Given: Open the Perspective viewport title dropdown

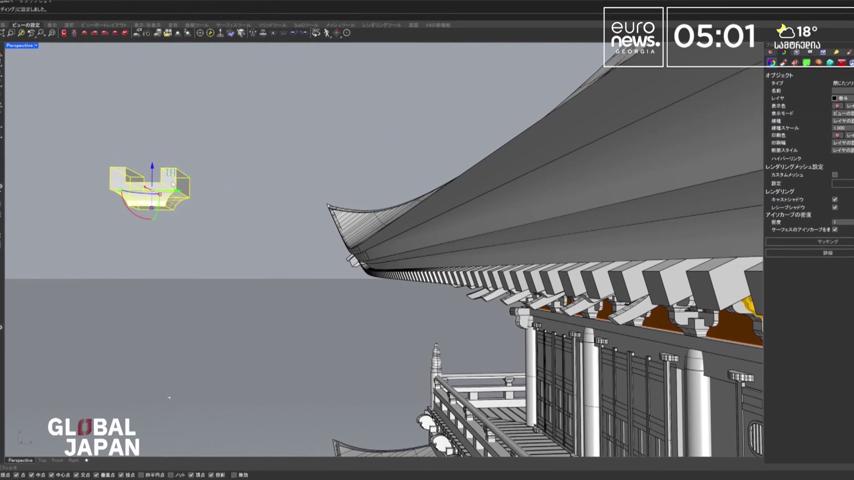Looking at the screenshot, I should (22, 46).
